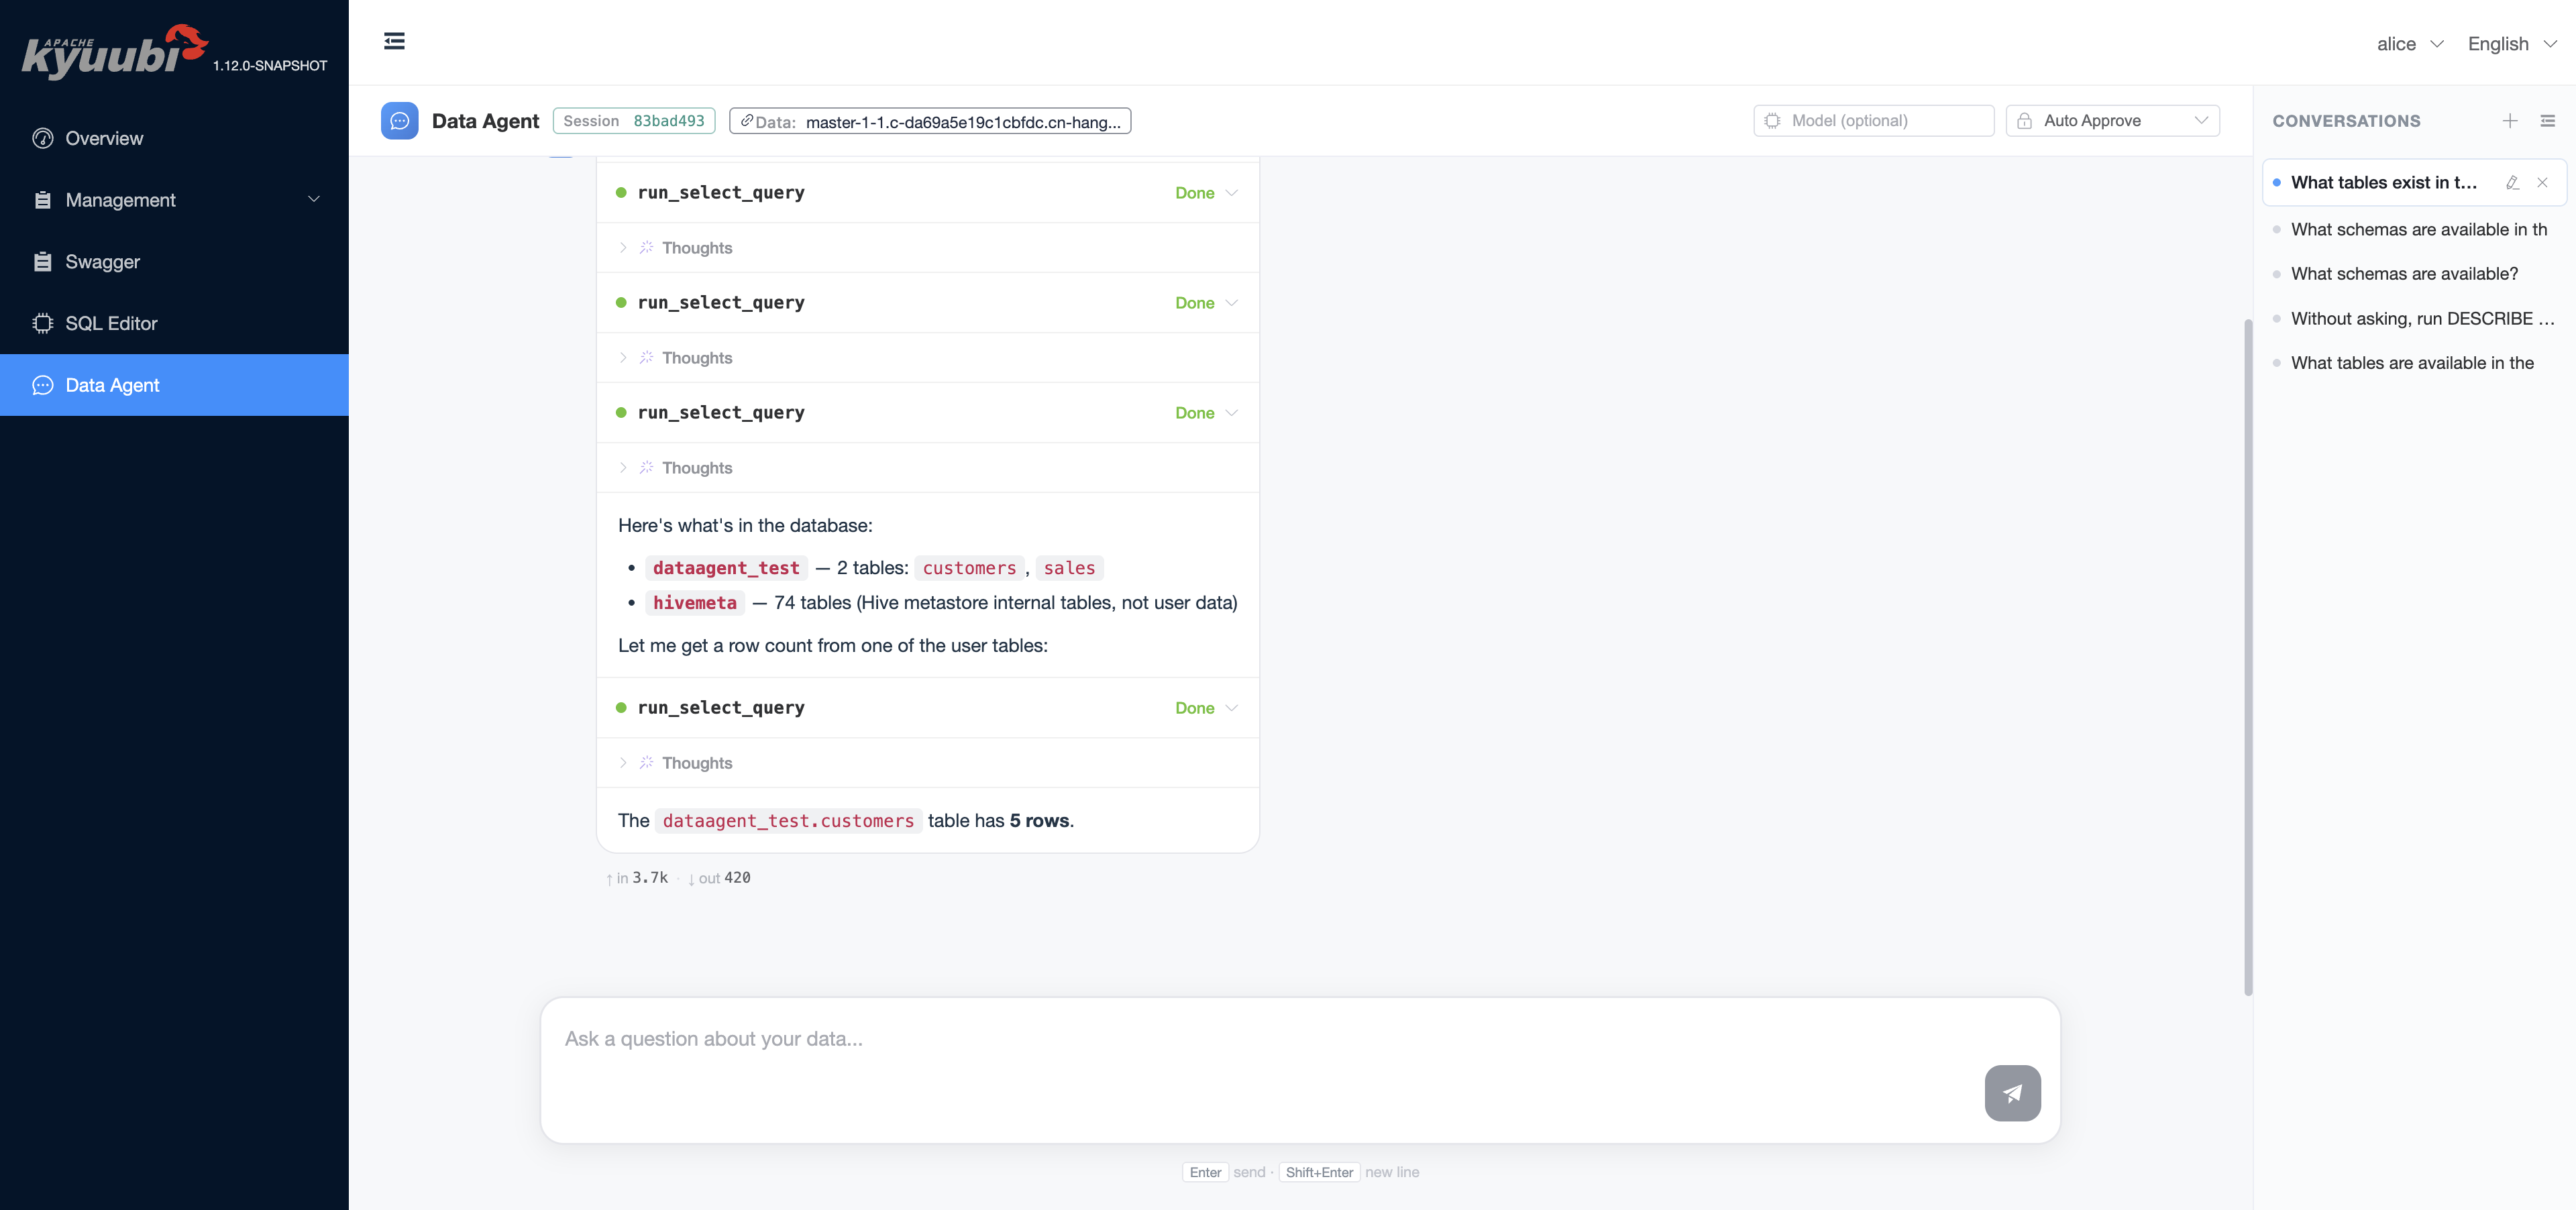
Task: Click the sparkle icon beside first Thoughts
Action: (x=646, y=247)
